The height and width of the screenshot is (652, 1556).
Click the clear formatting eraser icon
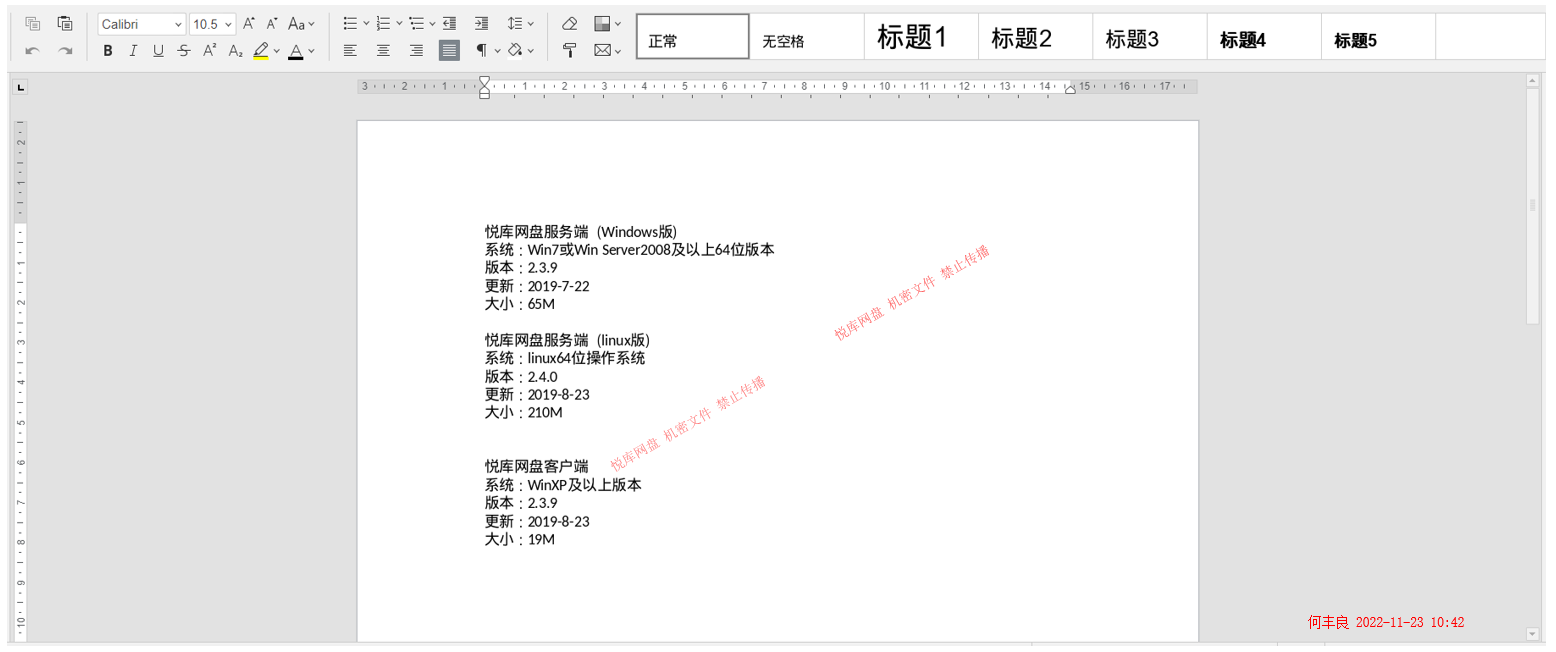tap(570, 23)
